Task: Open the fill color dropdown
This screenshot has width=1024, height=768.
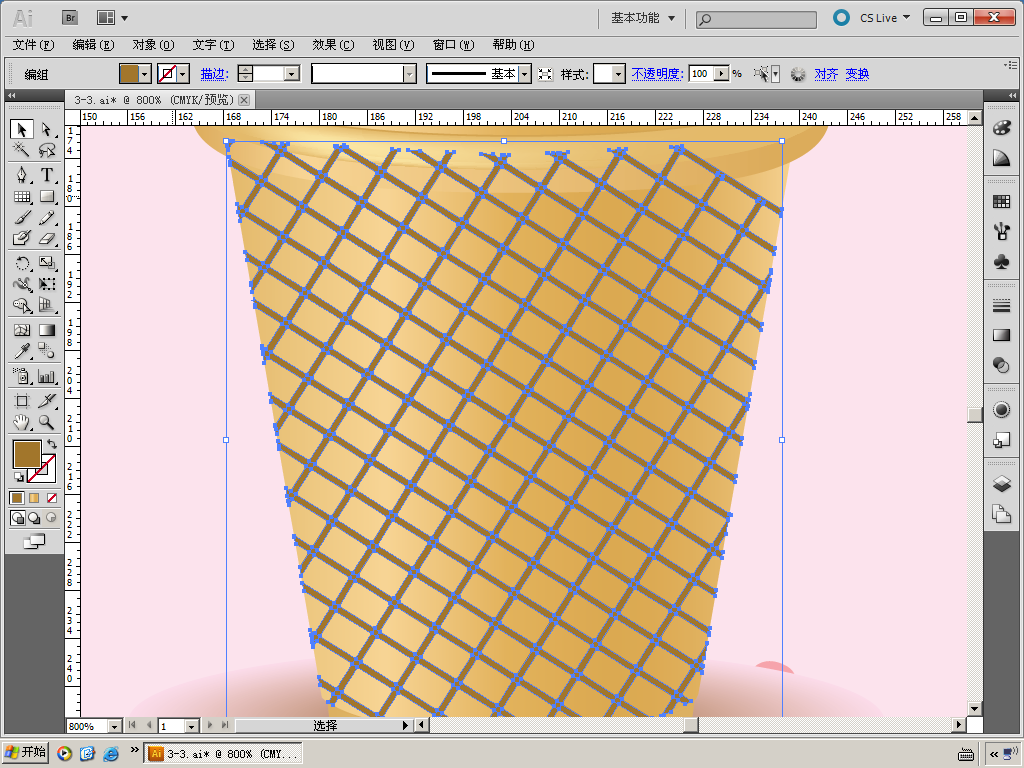Action: pos(146,74)
